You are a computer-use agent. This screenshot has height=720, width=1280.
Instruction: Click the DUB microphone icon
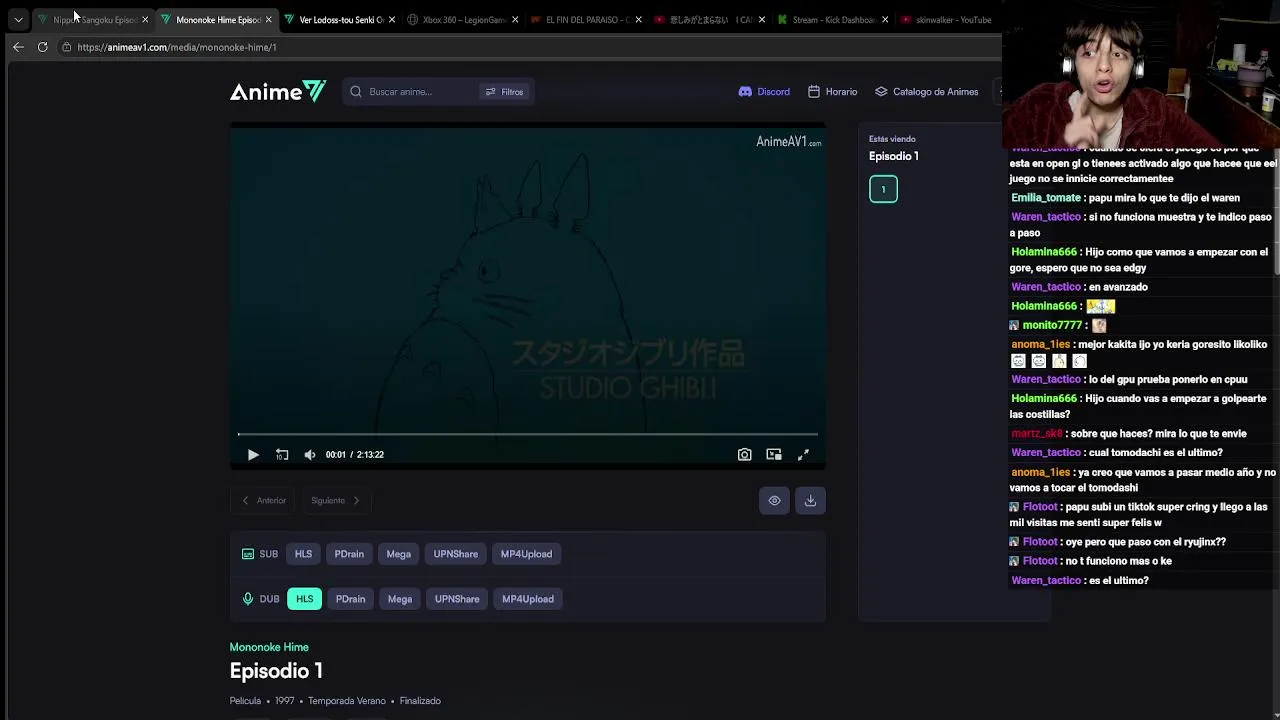tap(248, 599)
